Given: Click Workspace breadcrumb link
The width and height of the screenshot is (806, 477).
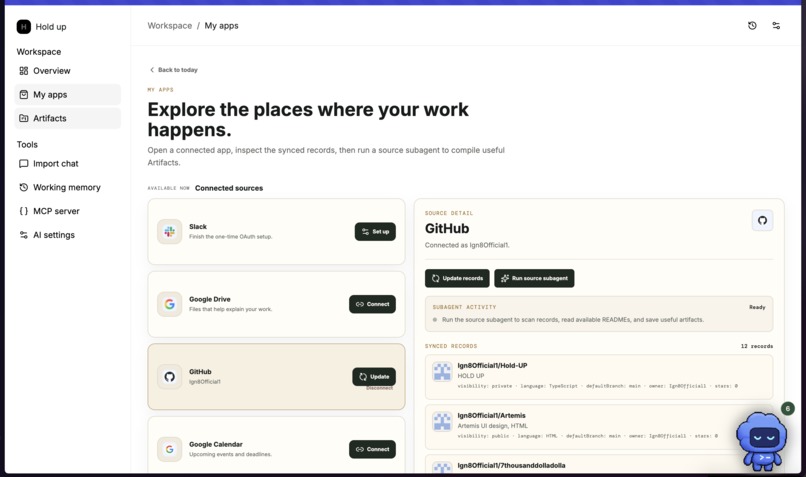Looking at the screenshot, I should click(x=170, y=26).
